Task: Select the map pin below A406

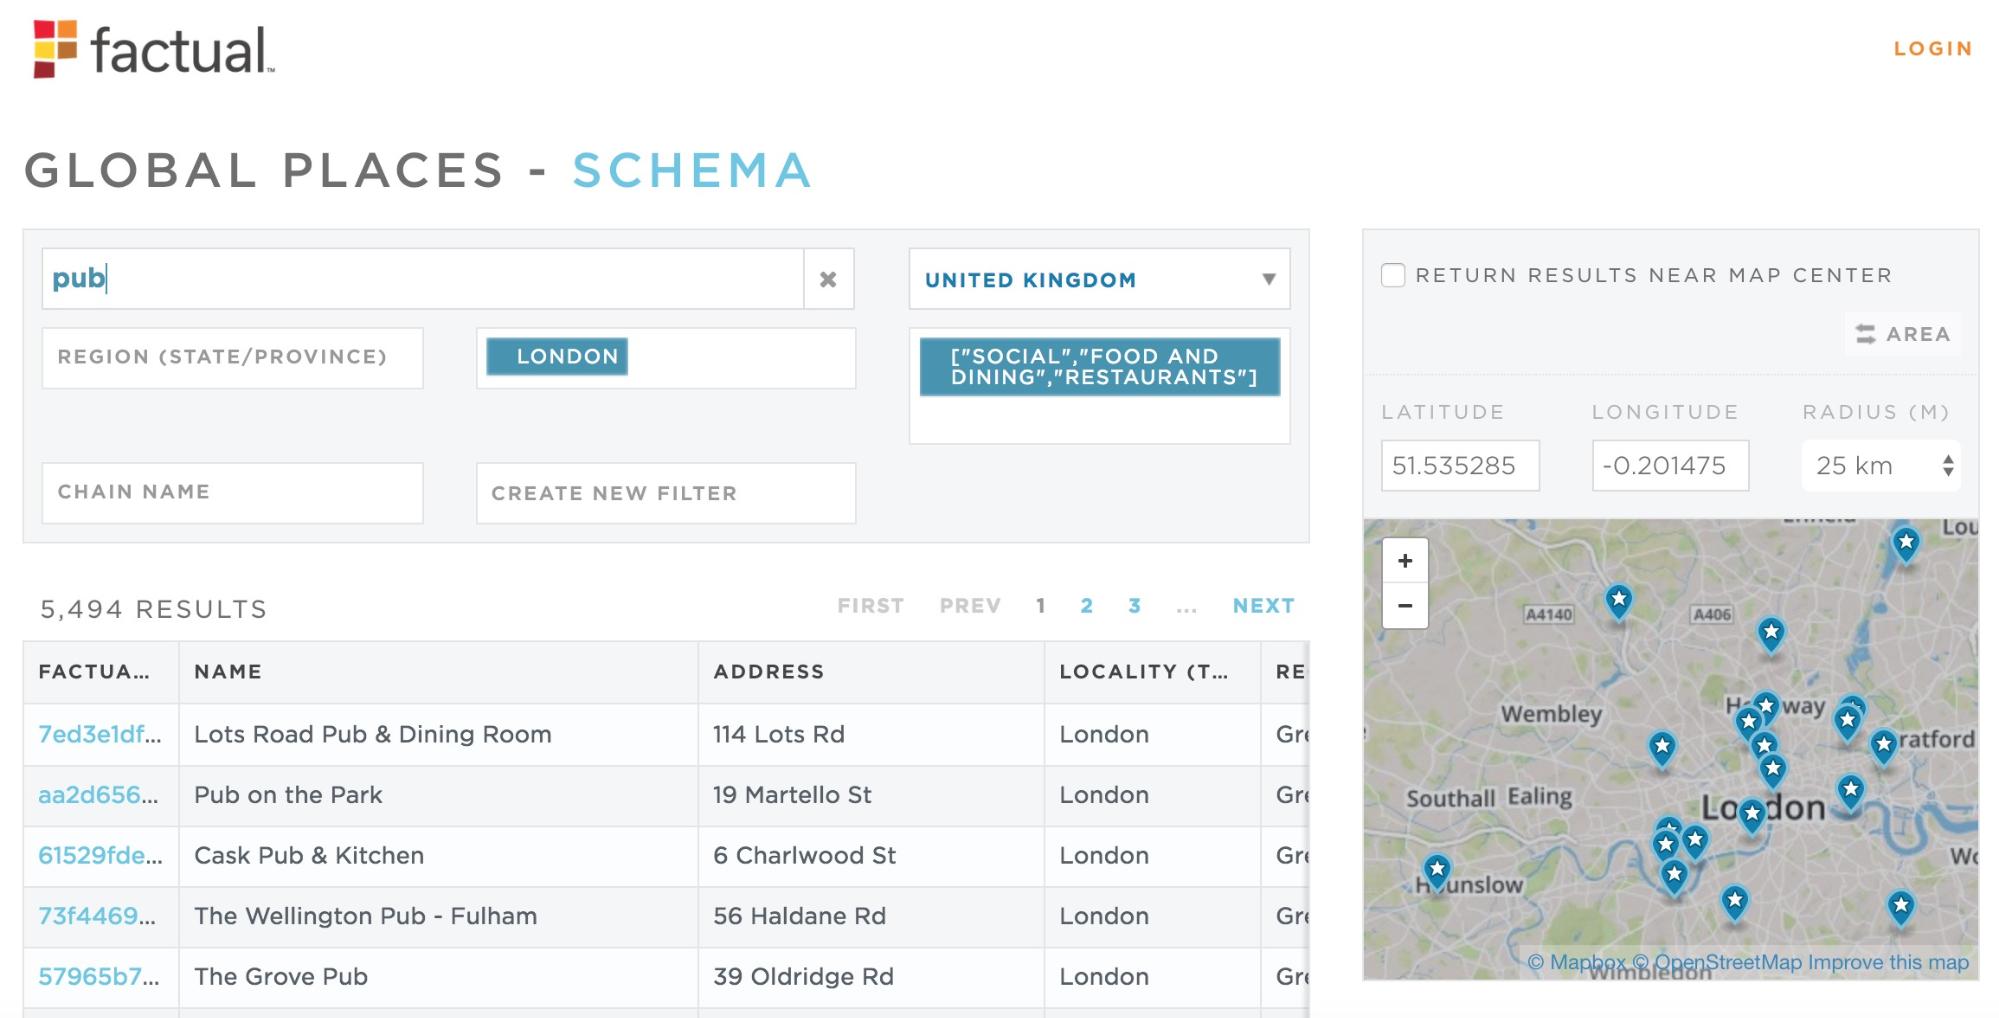Action: pos(1771,631)
